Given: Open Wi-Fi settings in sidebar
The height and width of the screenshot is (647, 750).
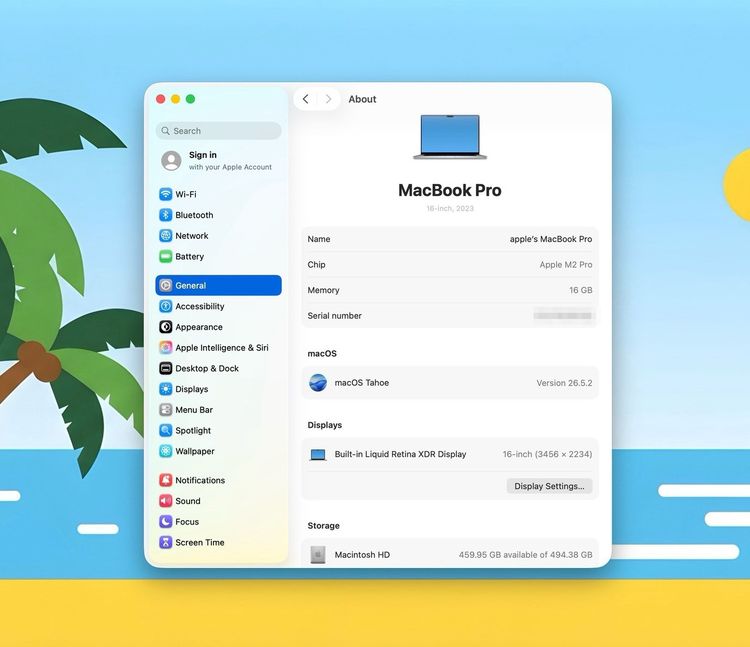Looking at the screenshot, I should (218, 194).
